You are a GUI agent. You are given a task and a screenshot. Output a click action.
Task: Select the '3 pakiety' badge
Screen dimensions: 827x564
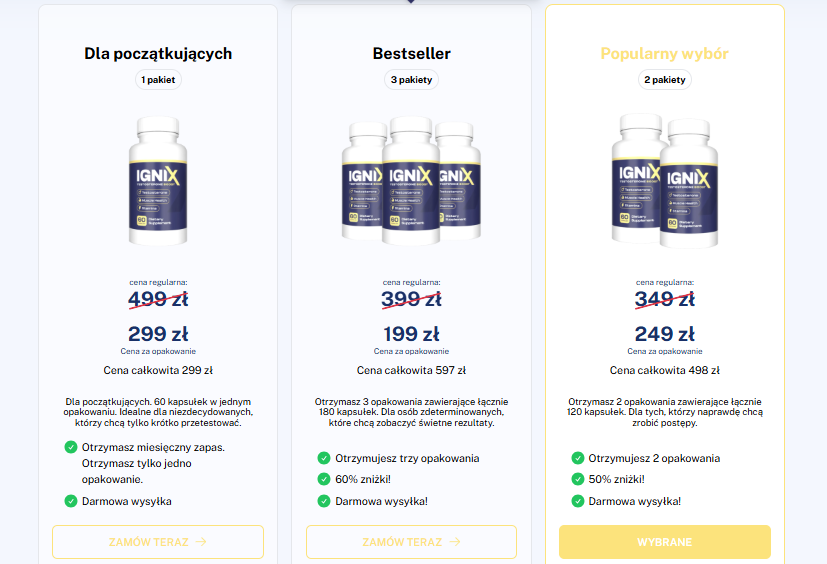pos(411,79)
